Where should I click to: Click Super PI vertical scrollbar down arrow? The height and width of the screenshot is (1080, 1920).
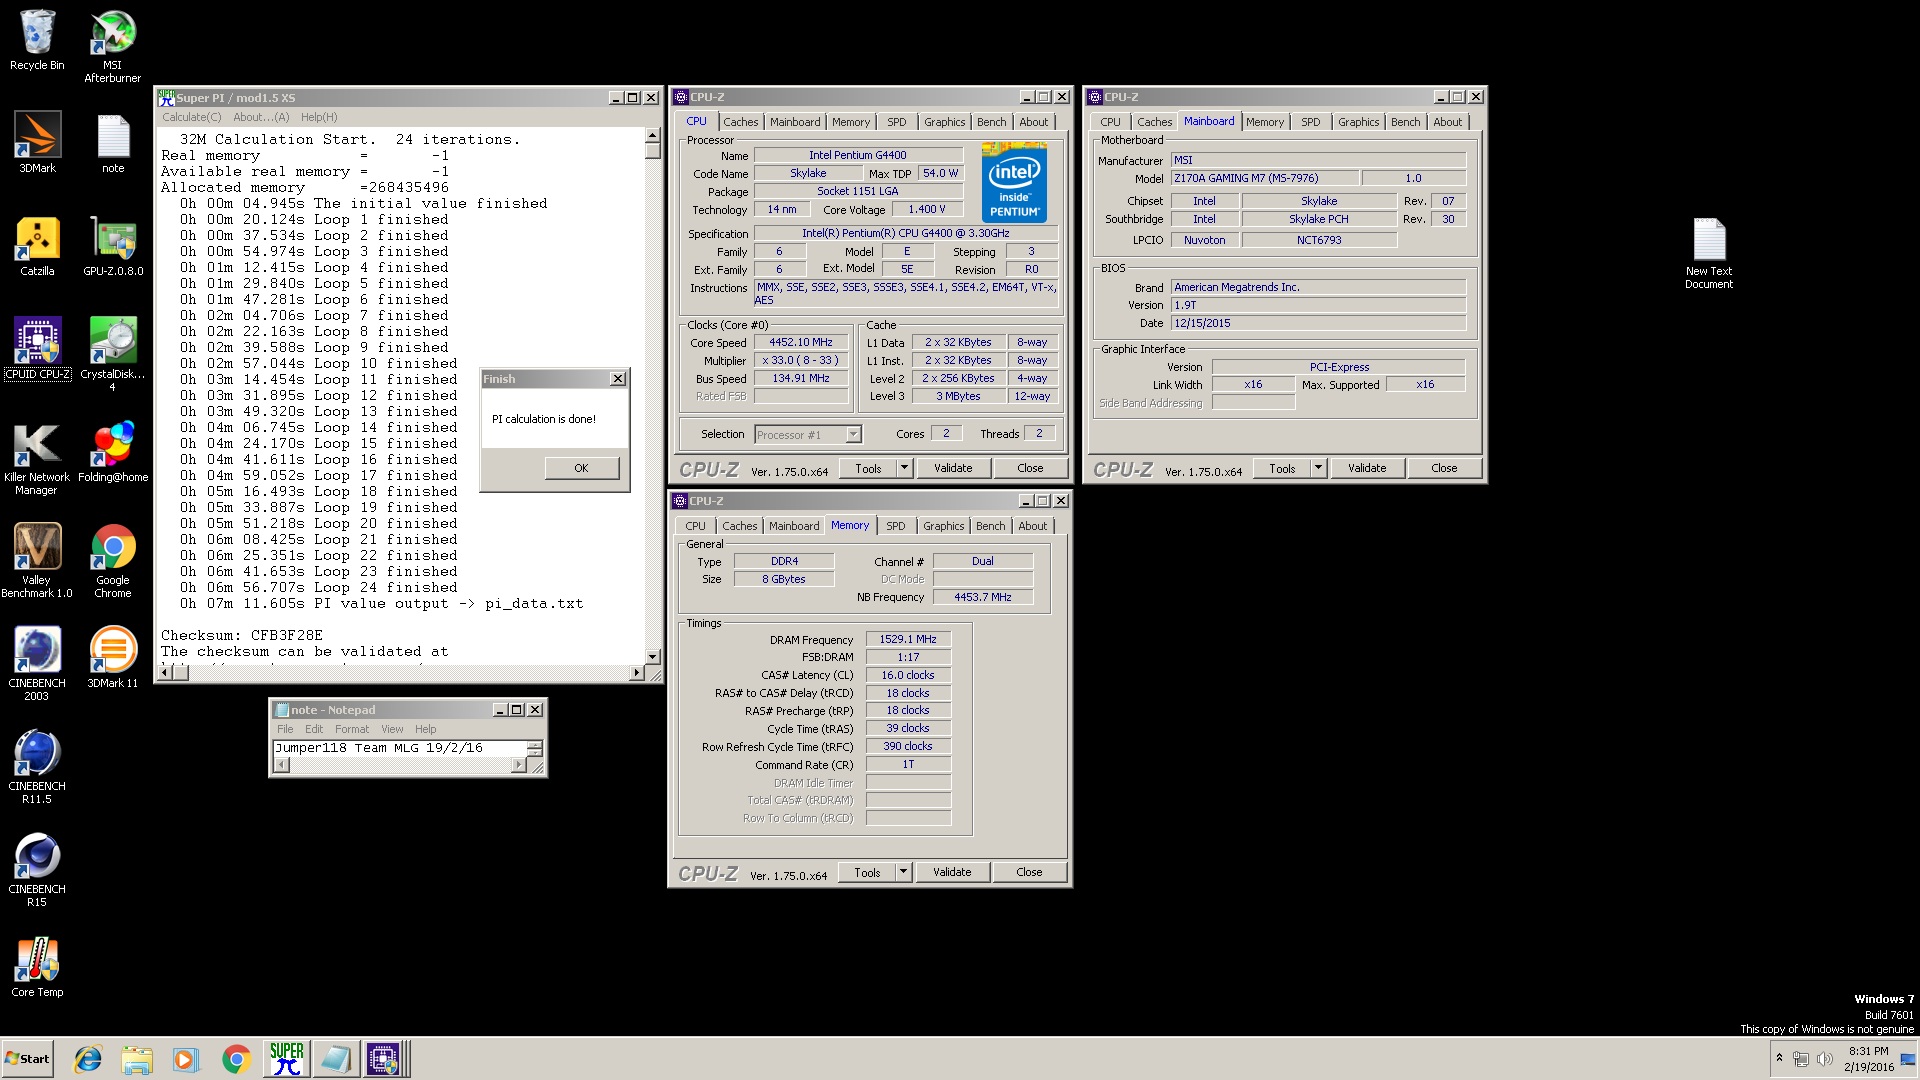tap(653, 657)
